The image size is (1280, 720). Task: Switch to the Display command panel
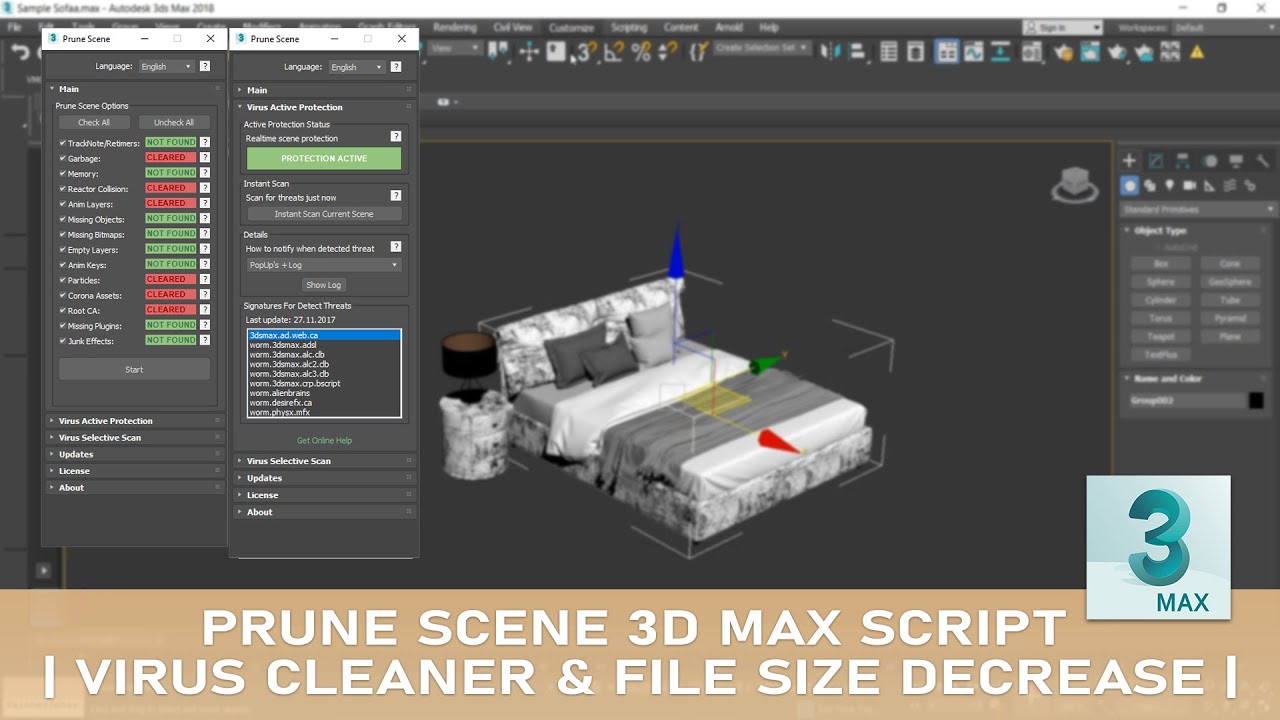(x=1237, y=160)
